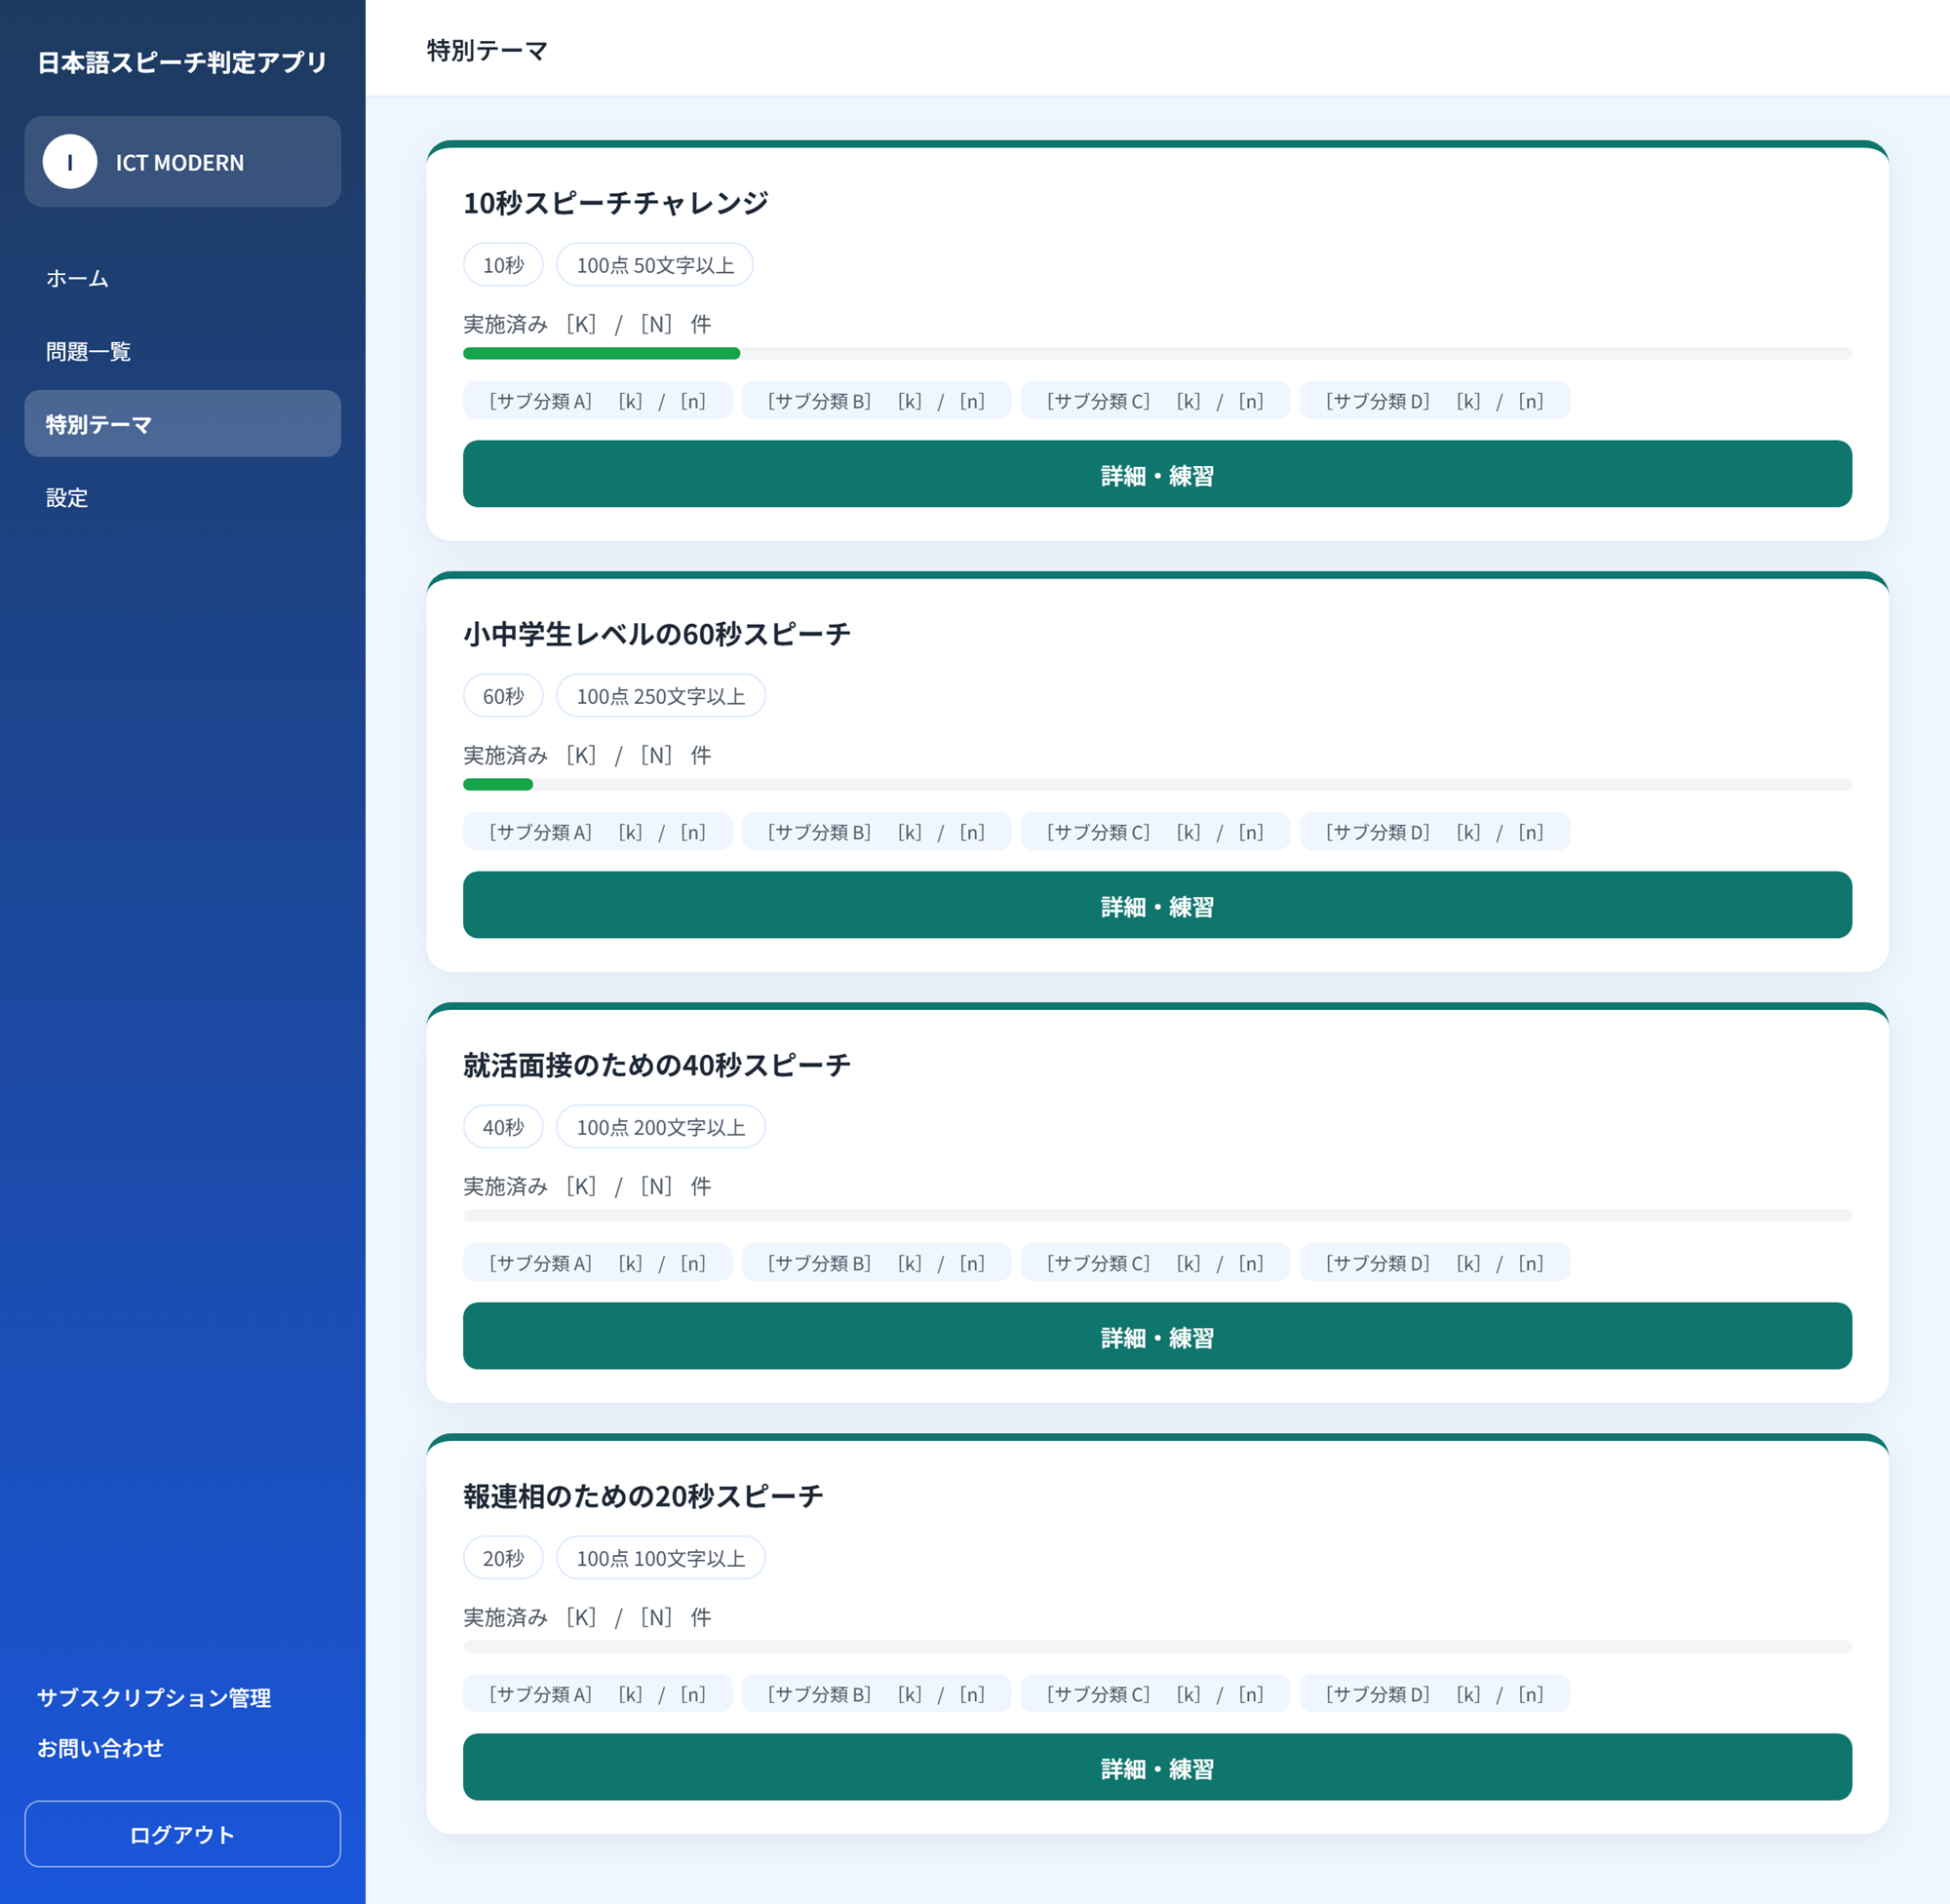Click the 100点 100文字以上 chip

(661, 1558)
